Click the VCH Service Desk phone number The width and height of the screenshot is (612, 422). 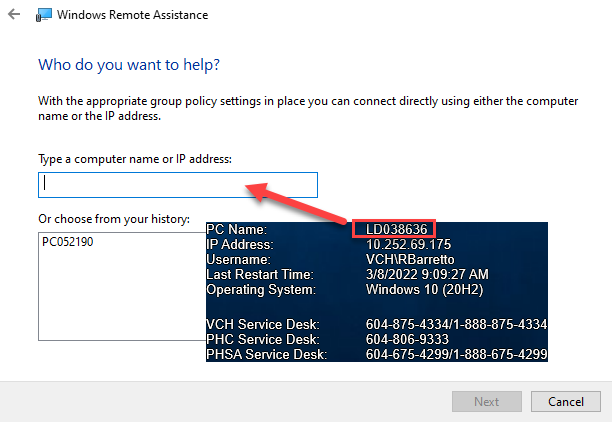pyautogui.click(x=456, y=324)
